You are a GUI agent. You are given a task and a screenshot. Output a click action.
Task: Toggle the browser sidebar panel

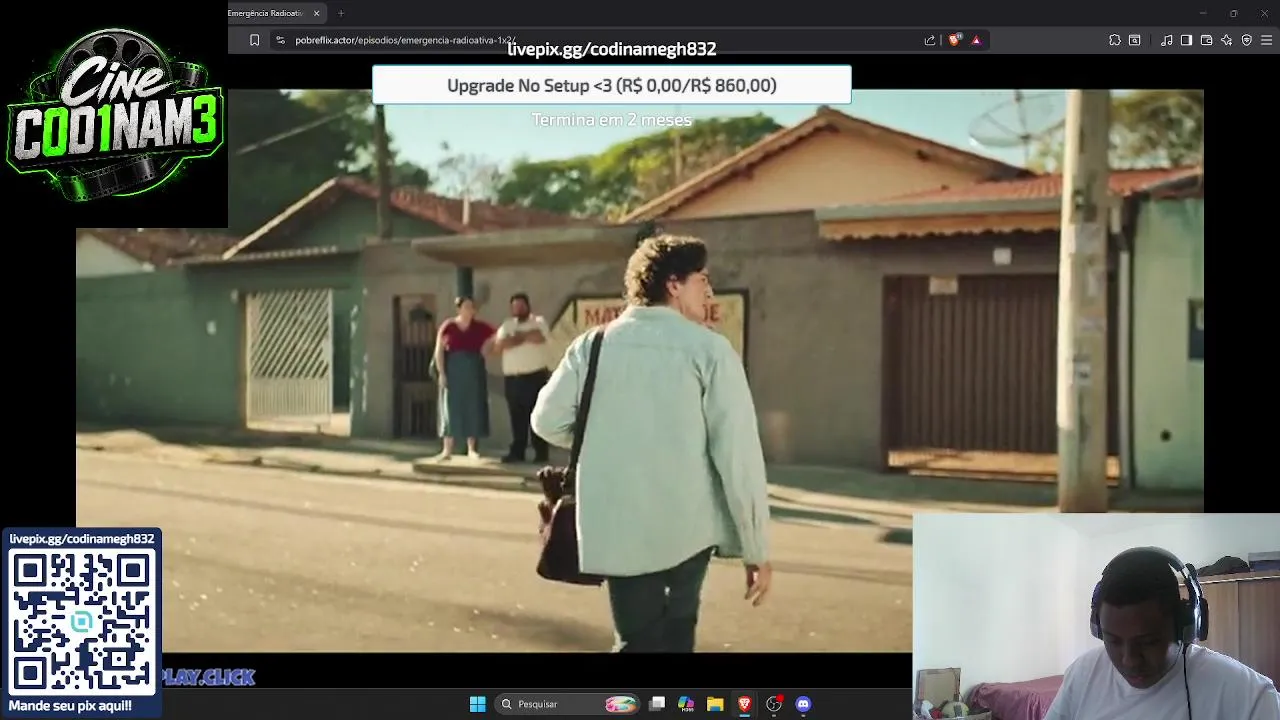[1186, 40]
